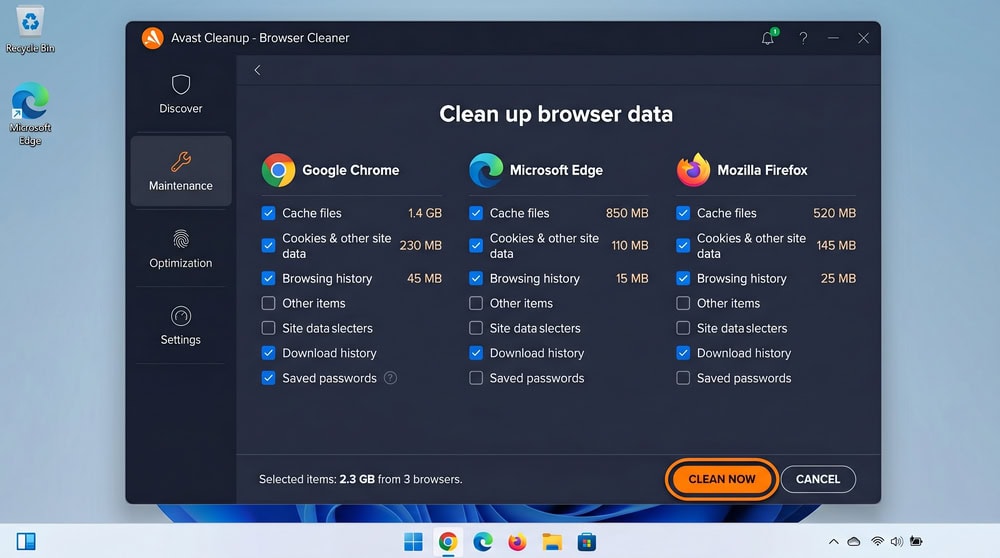The image size is (1000, 558).
Task: Show info tooltip next to Chrome Saved passwords
Action: point(390,378)
